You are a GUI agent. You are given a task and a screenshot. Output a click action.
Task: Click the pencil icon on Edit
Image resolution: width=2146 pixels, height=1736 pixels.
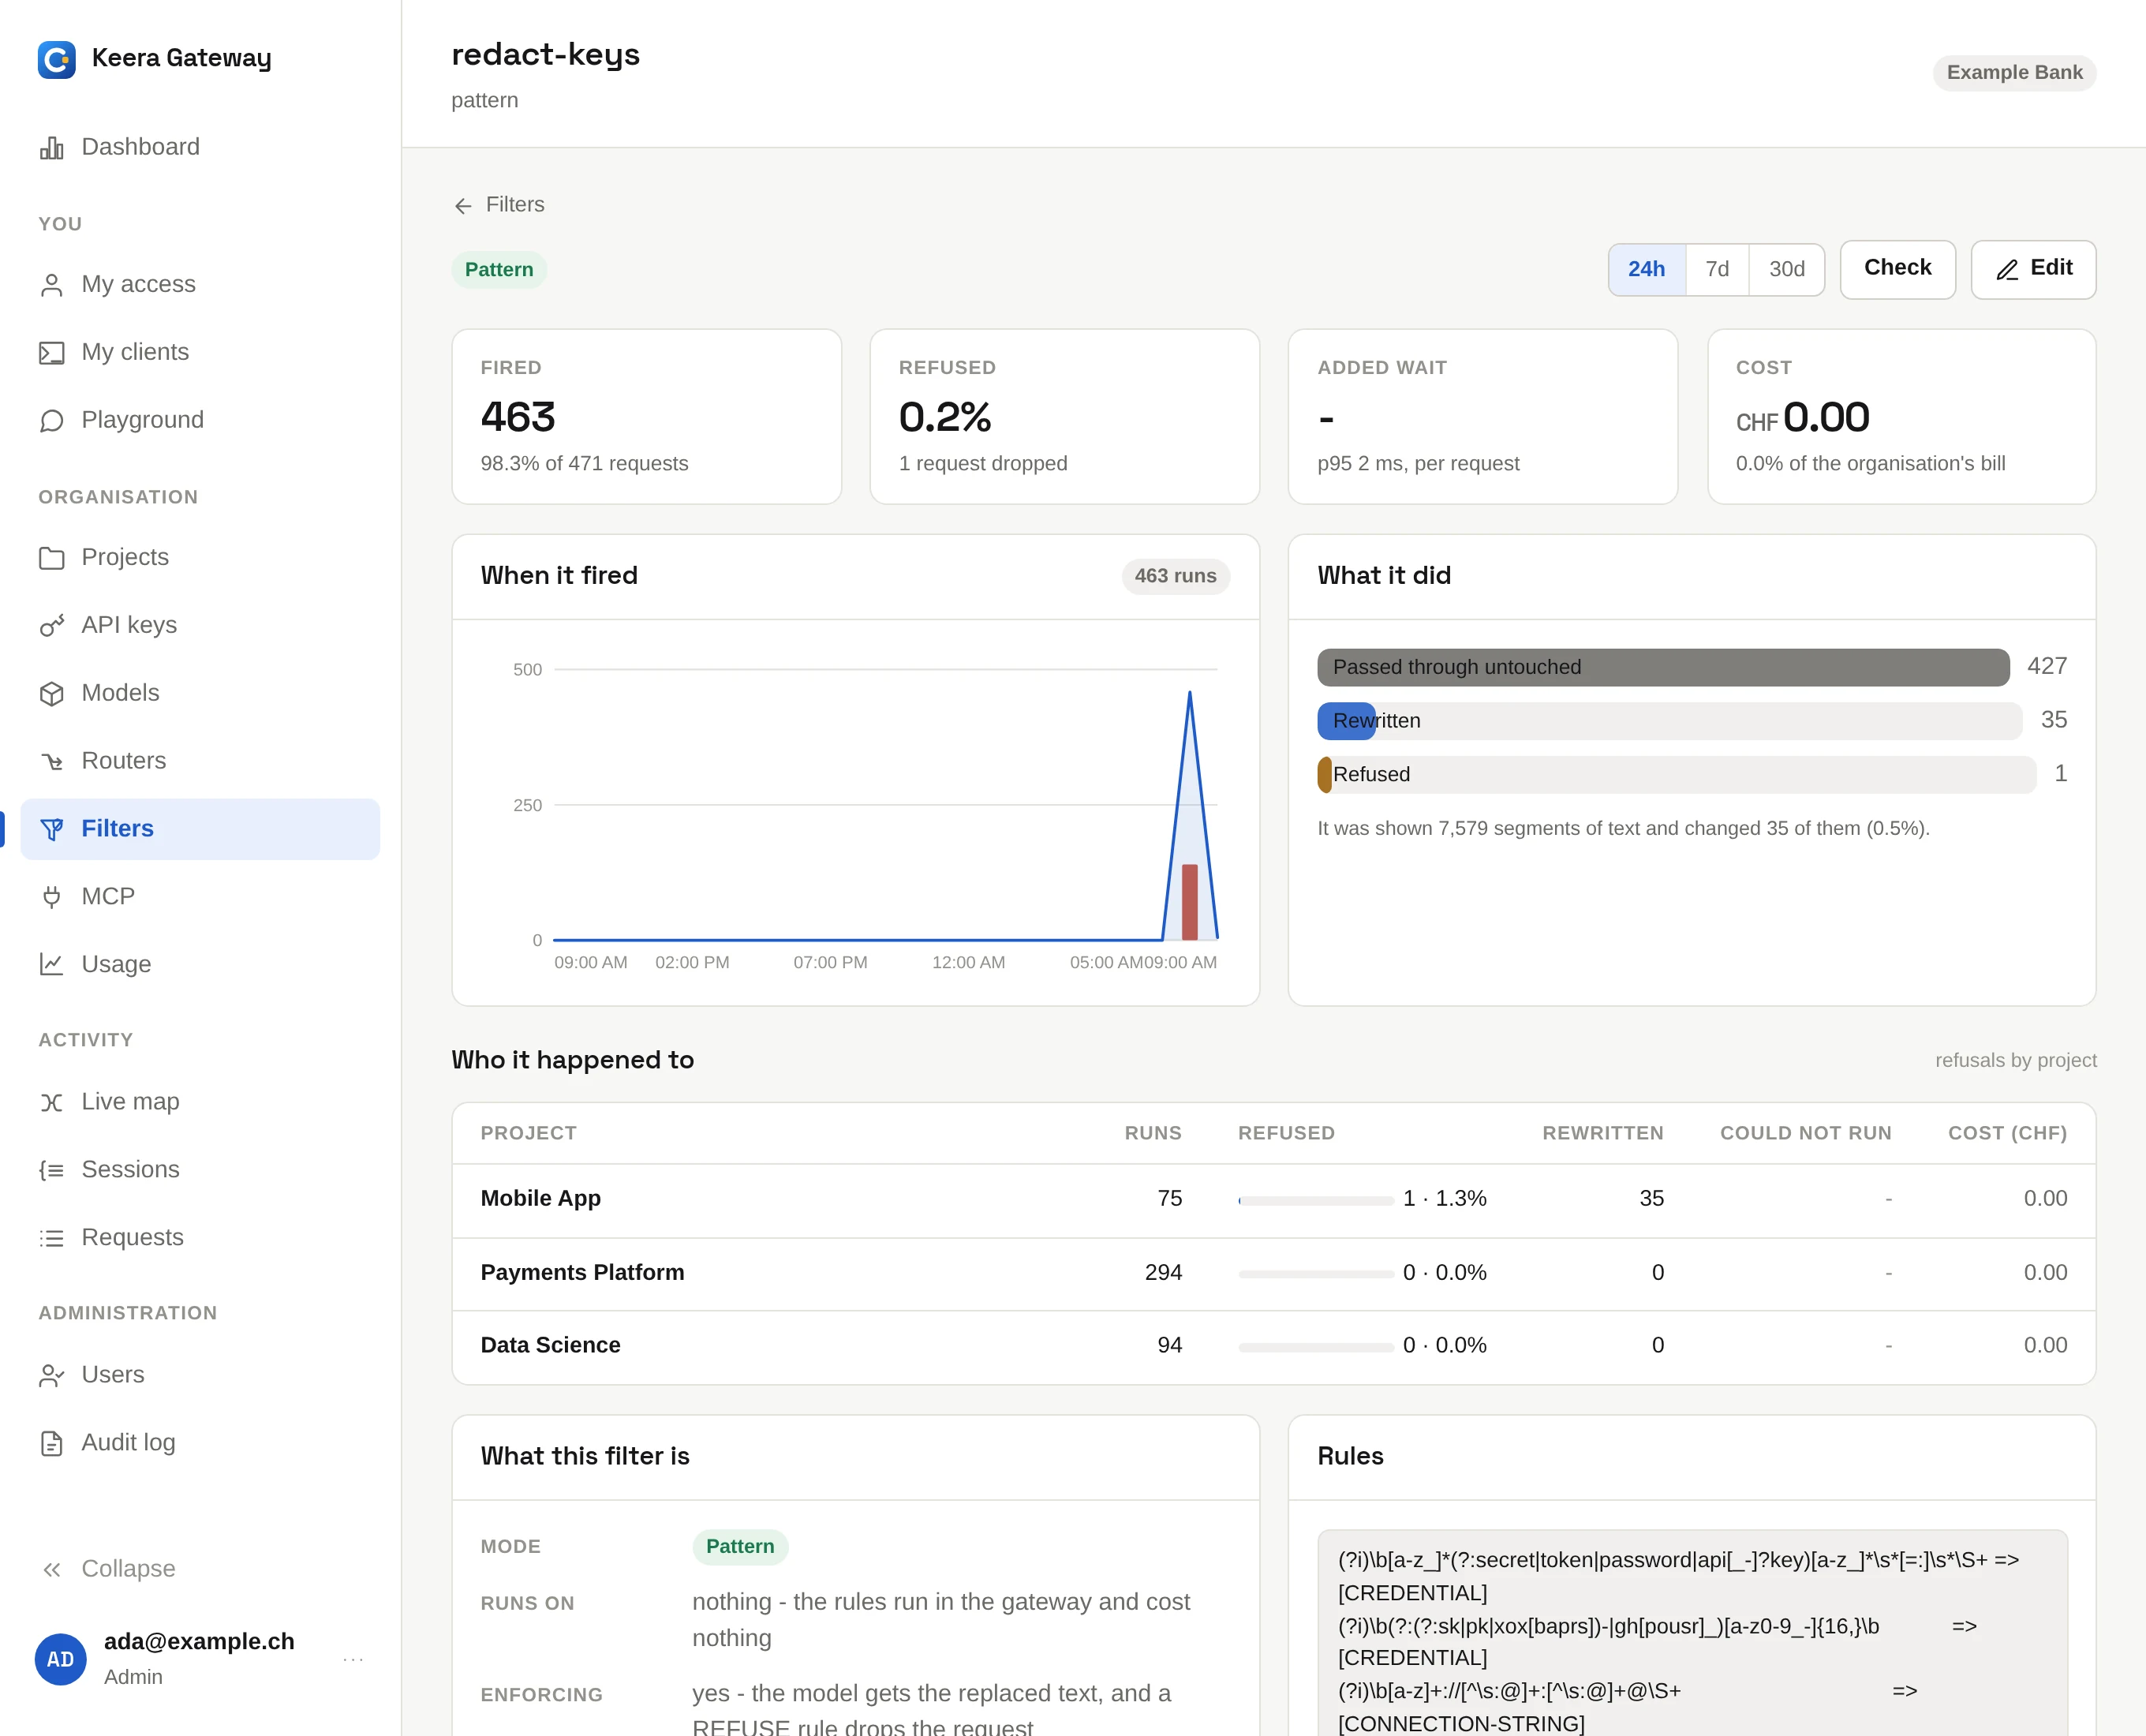point(2007,270)
